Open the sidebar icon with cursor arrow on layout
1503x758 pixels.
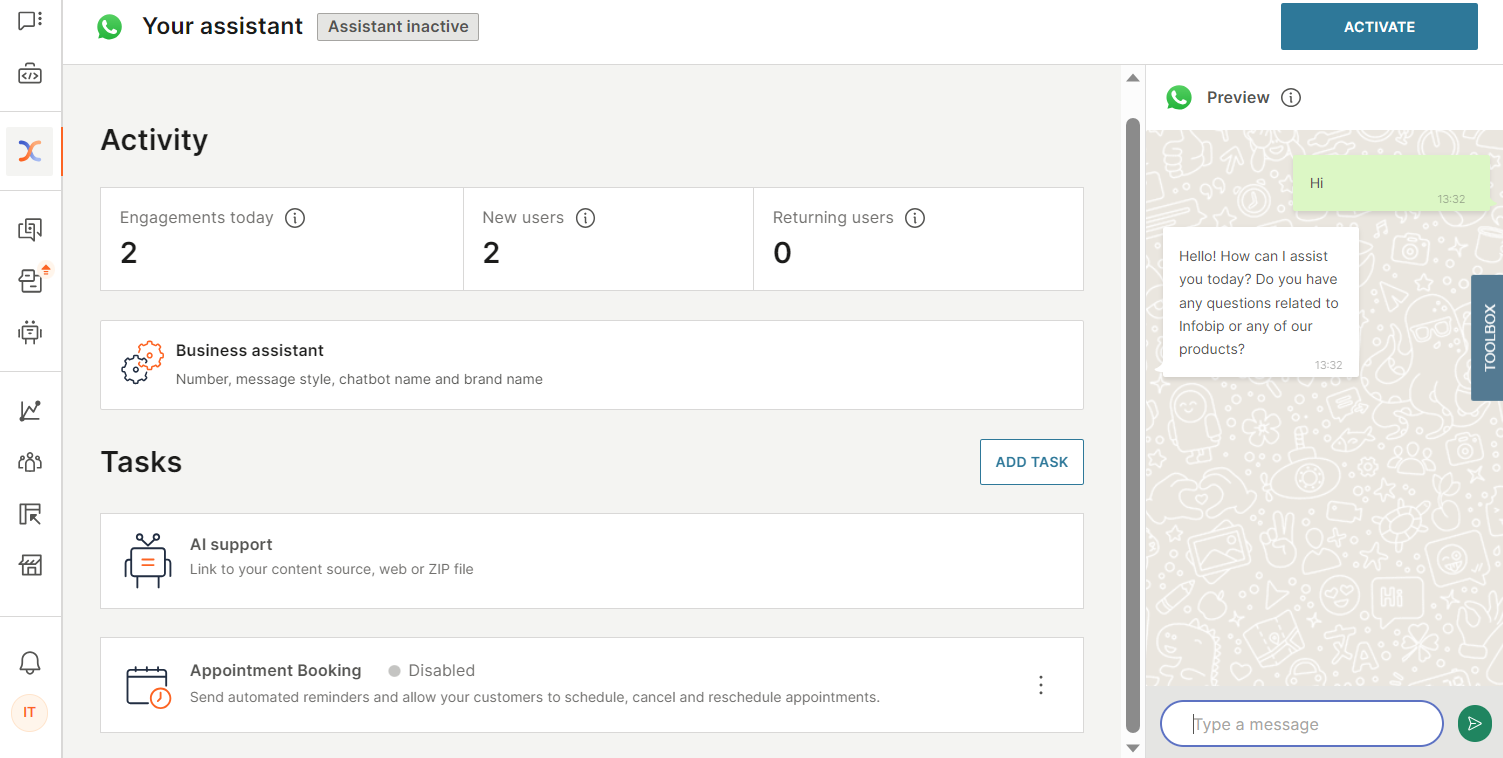[x=30, y=514]
